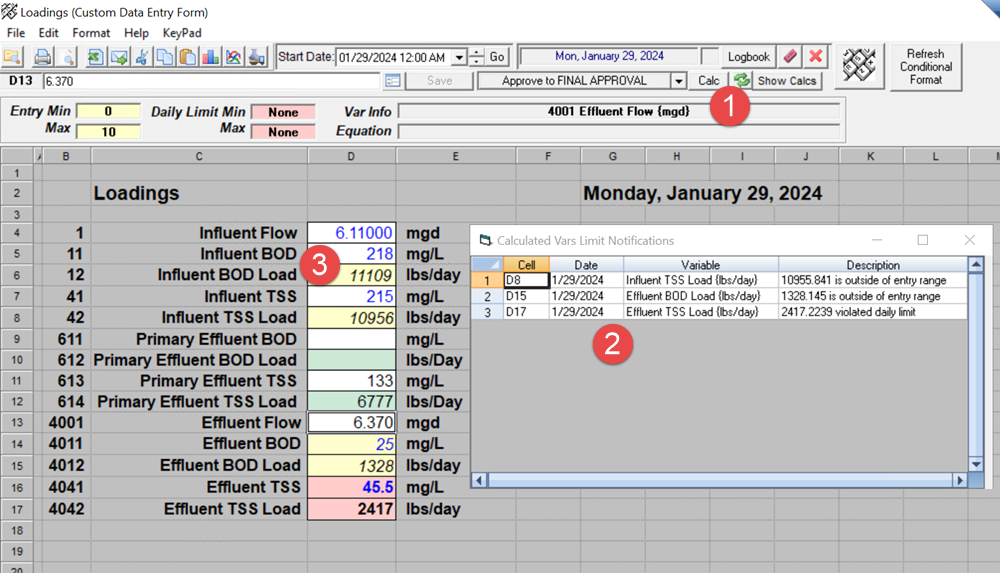Click the Influent Flow value cell
The width and height of the screenshot is (1000, 573).
tap(352, 233)
